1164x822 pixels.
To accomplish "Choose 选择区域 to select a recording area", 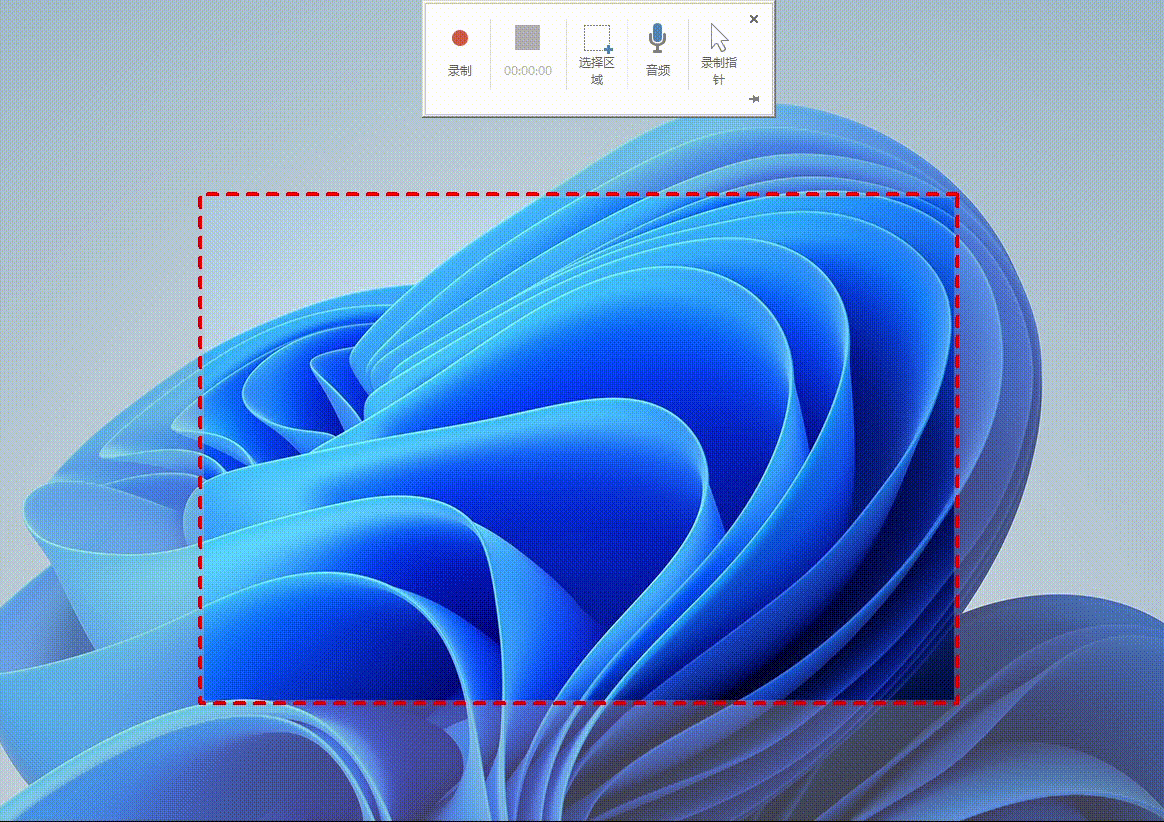I will coord(597,53).
